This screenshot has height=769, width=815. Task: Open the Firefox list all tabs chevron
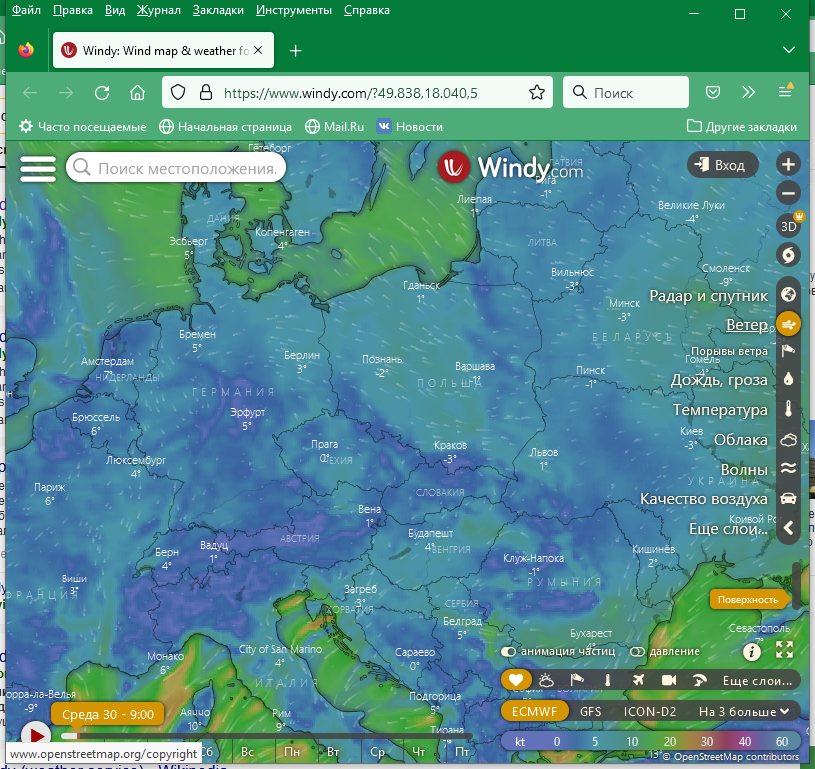788,50
